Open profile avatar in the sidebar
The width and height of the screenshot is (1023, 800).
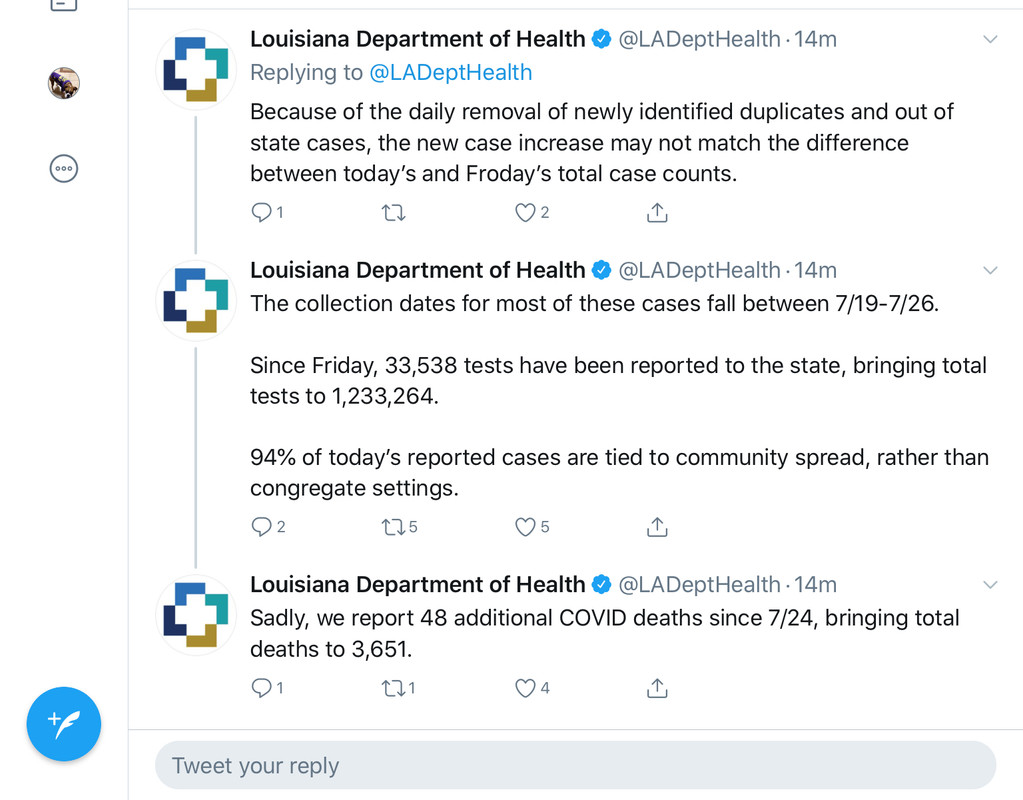(x=64, y=83)
